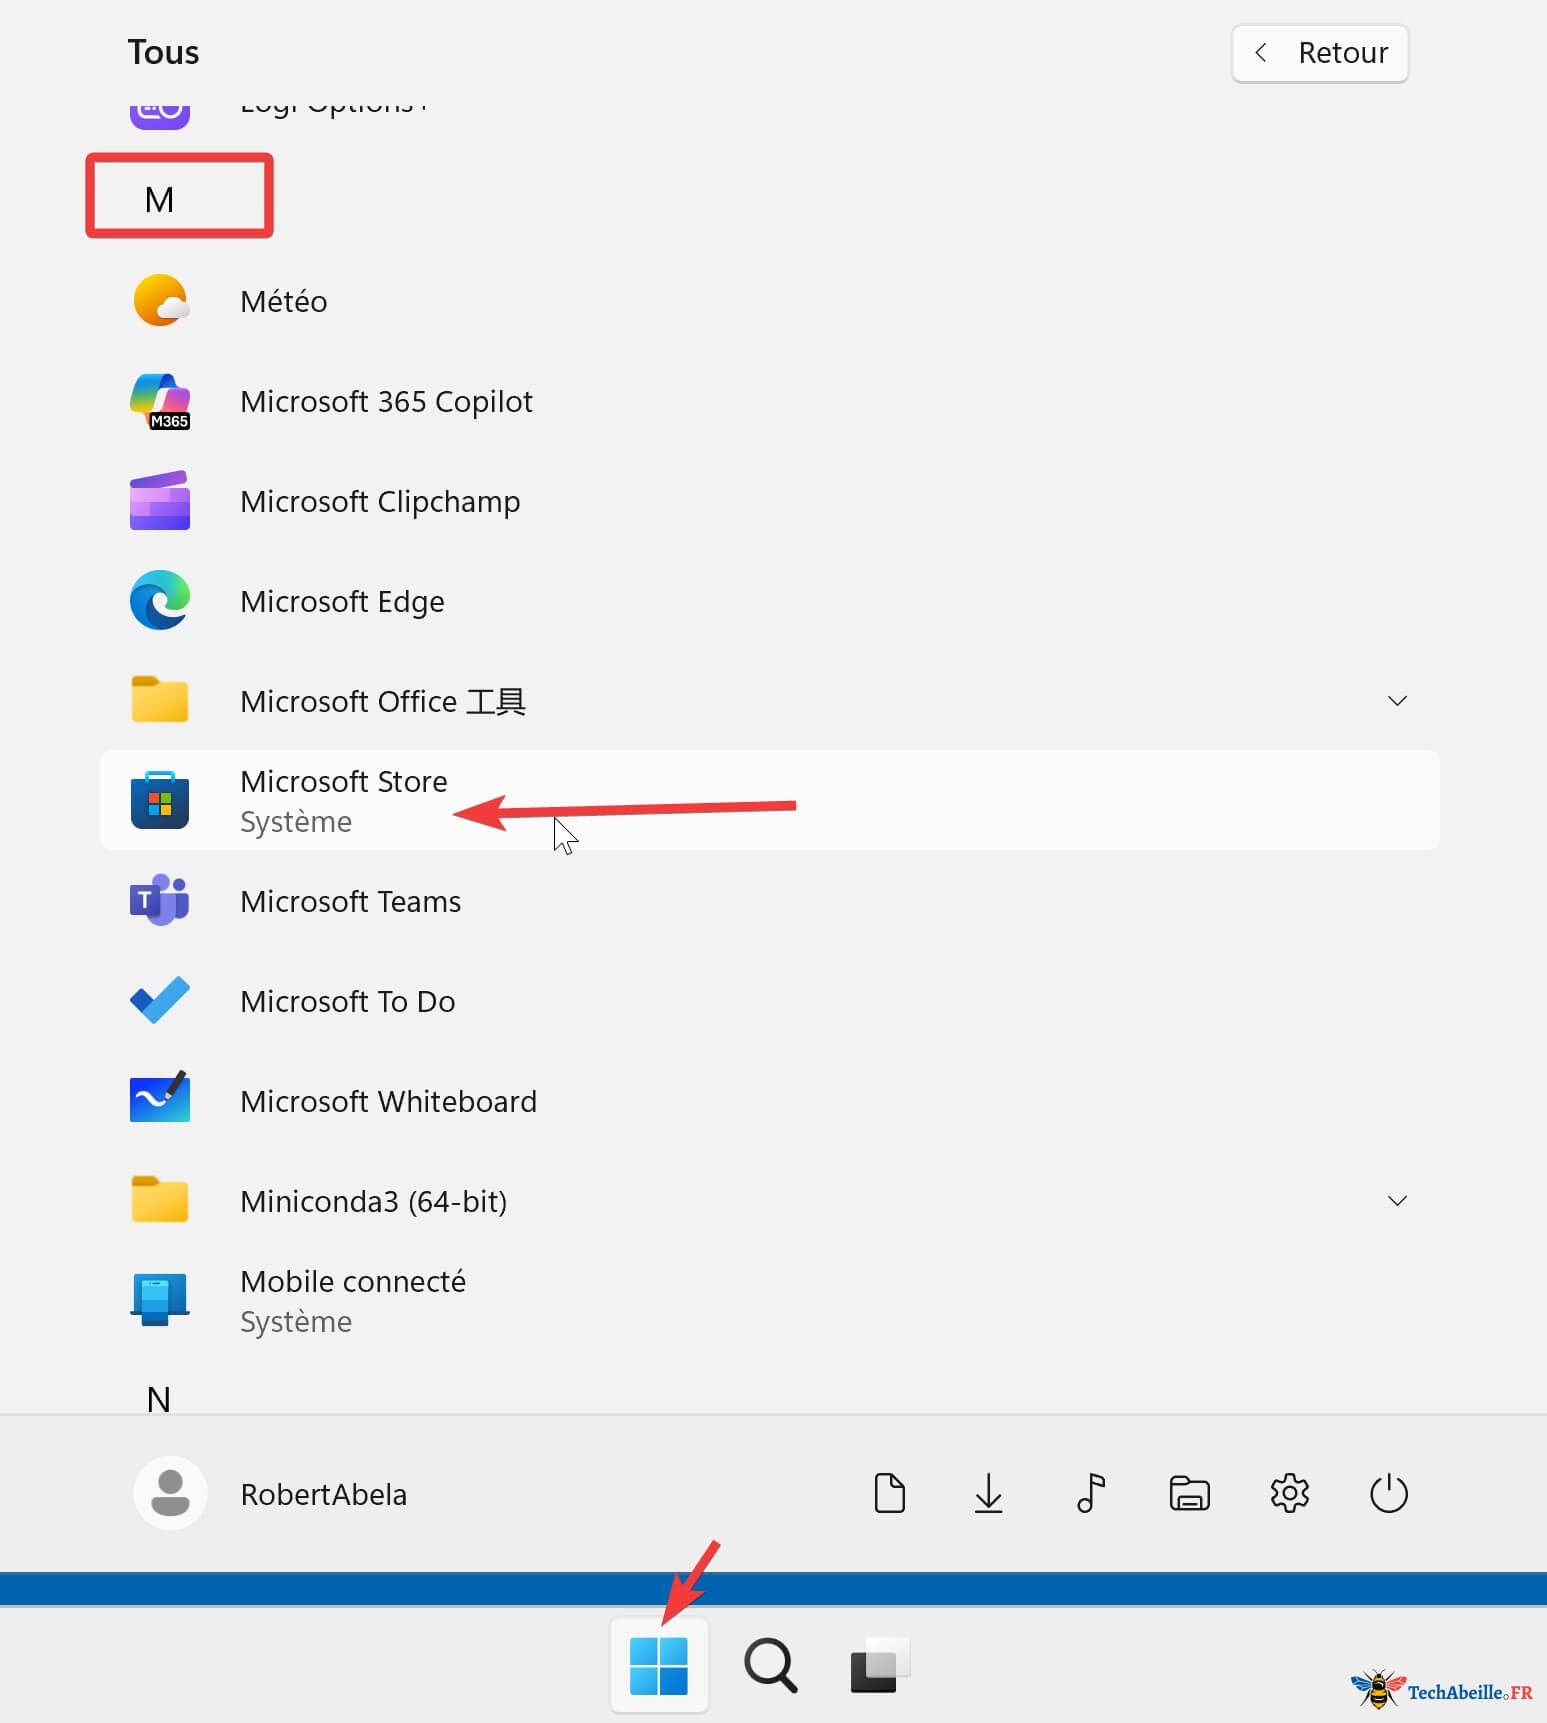Viewport: 1547px width, 1723px height.
Task: Select Microsoft Store app name text
Action: [x=344, y=781]
